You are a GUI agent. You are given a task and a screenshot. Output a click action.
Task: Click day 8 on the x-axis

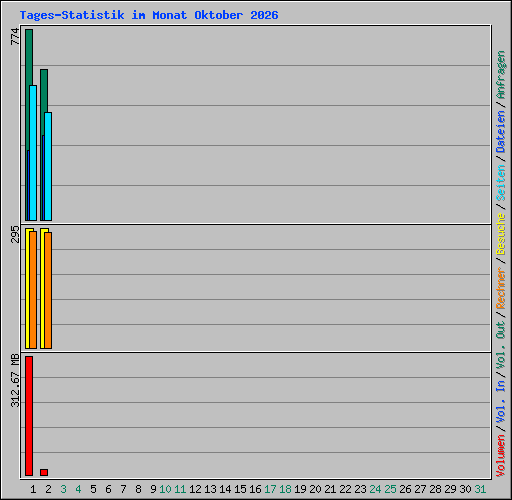pos(138,489)
